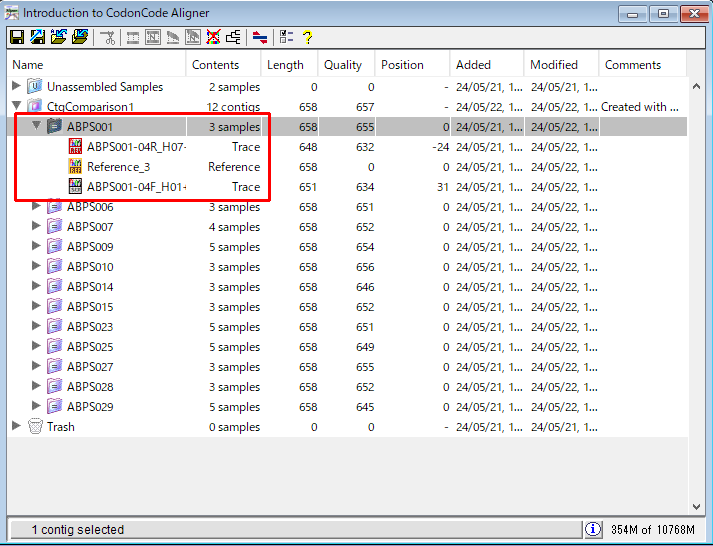This screenshot has width=713, height=546.
Task: Sort by the Quality column header
Action: [x=343, y=65]
